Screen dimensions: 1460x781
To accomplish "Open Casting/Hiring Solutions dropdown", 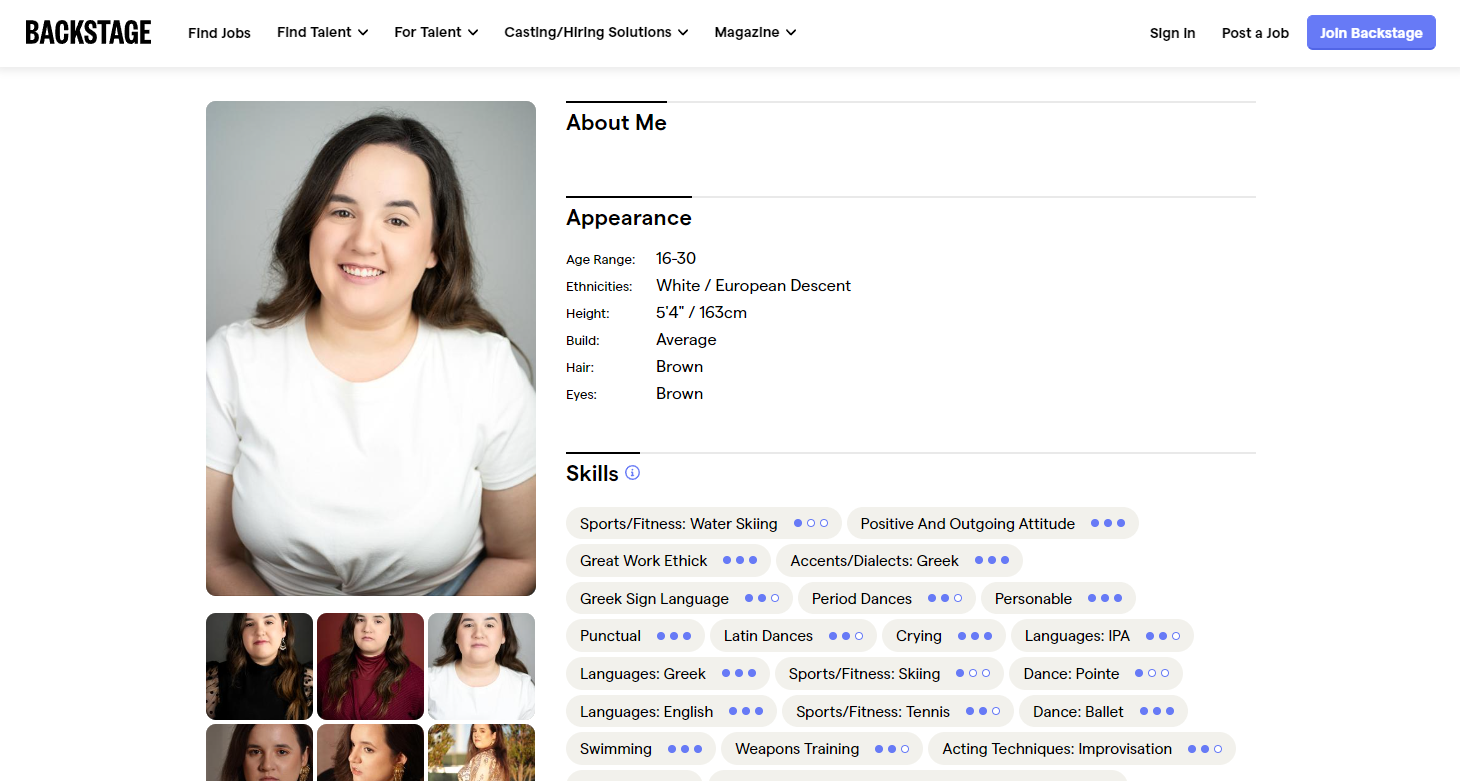I will coord(596,33).
